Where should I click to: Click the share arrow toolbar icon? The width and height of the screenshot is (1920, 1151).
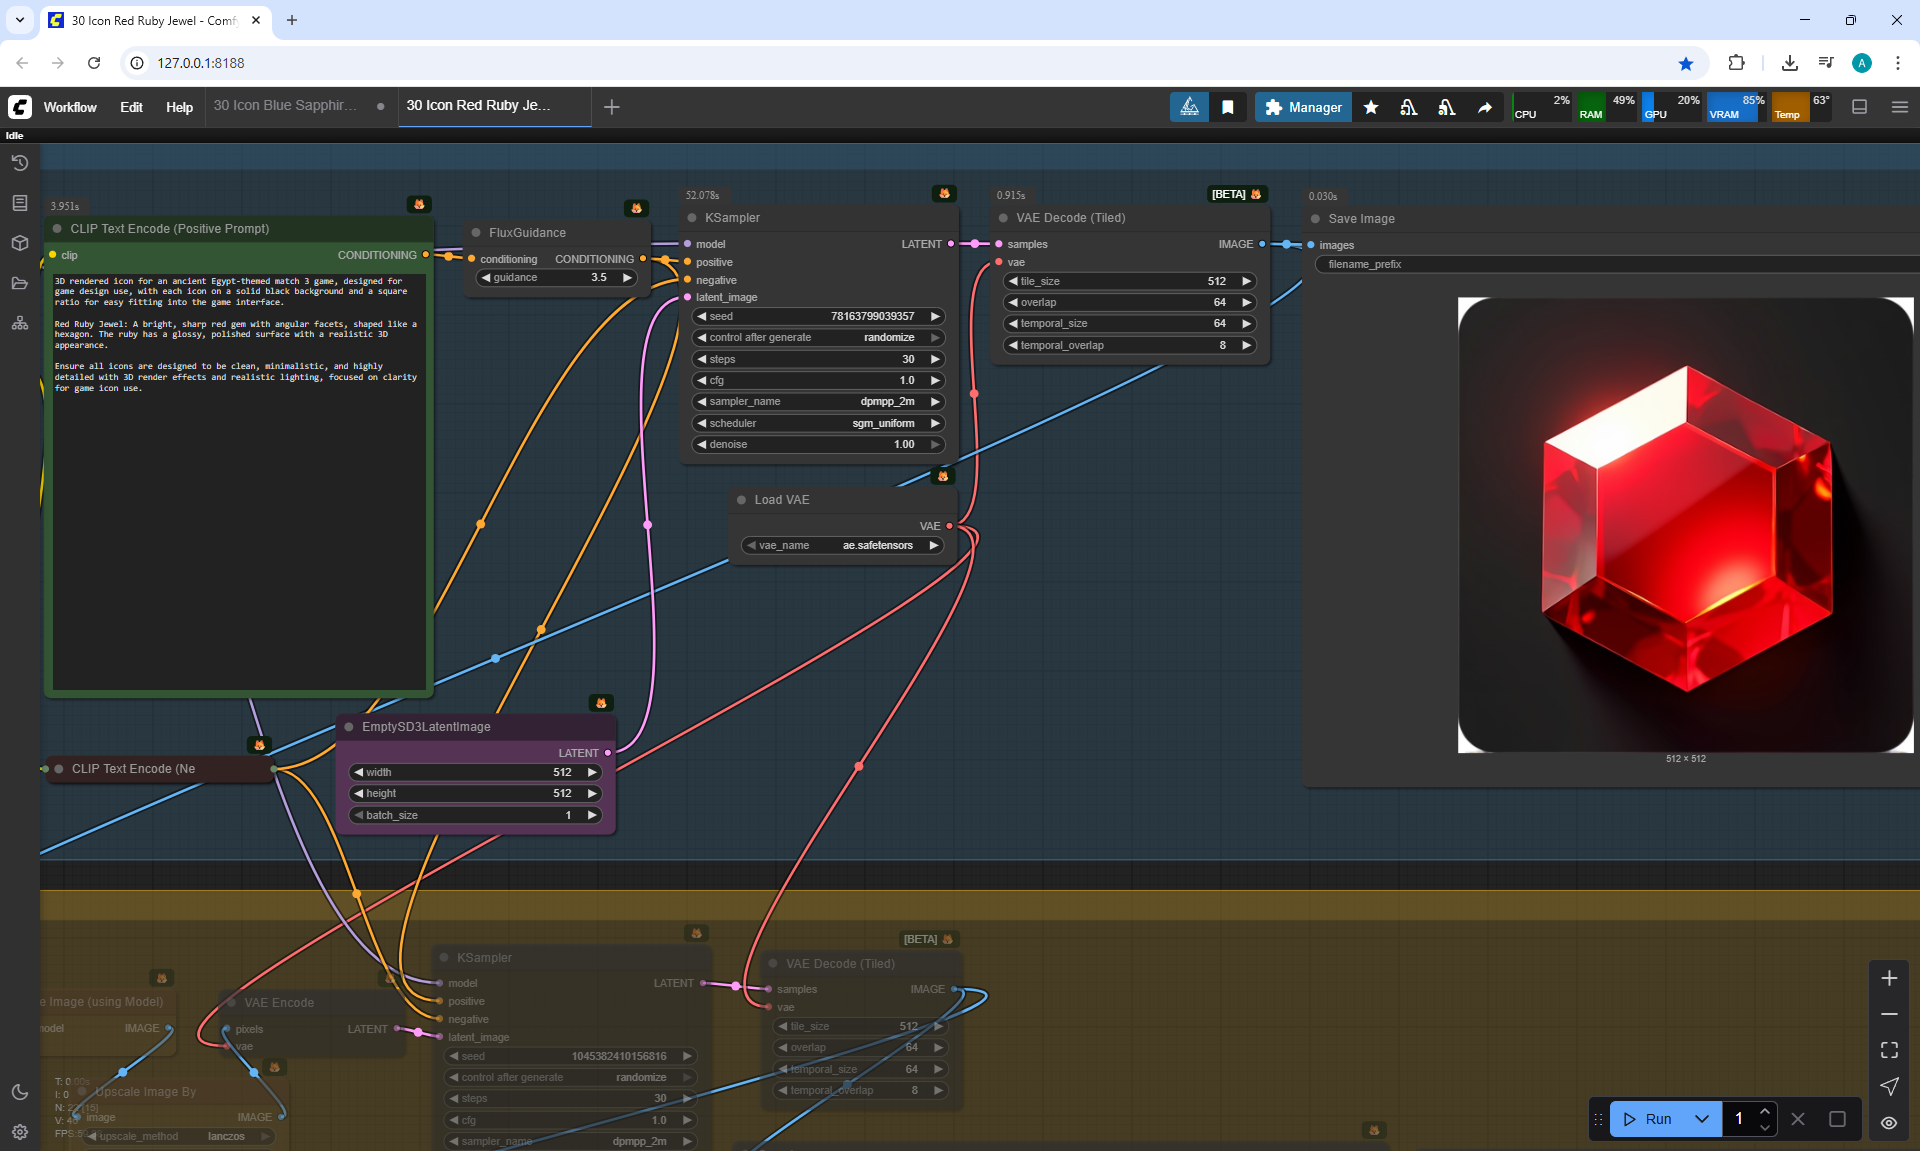(x=1485, y=107)
